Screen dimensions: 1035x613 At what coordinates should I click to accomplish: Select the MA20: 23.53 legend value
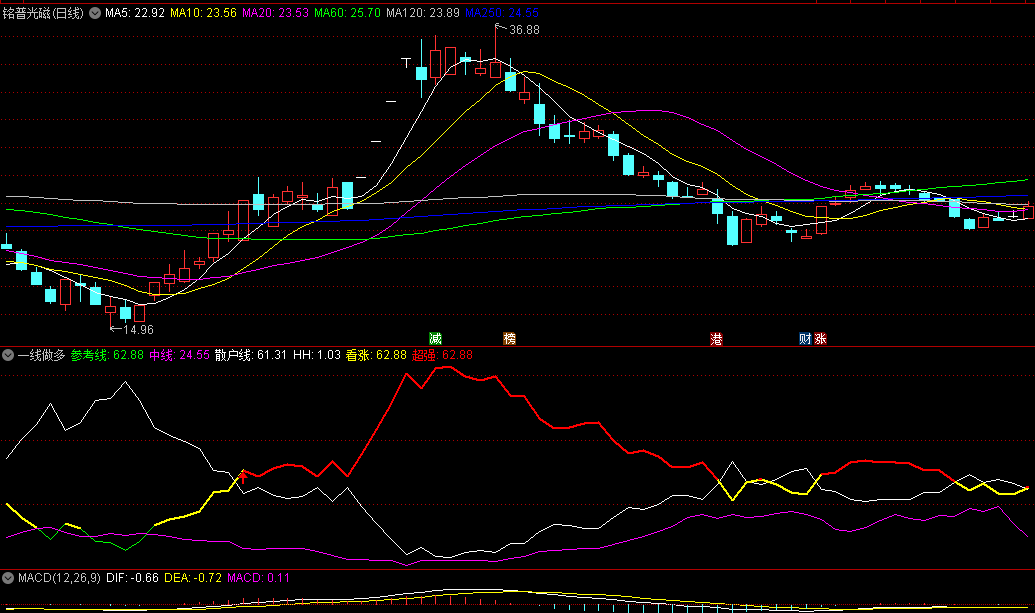(x=275, y=13)
